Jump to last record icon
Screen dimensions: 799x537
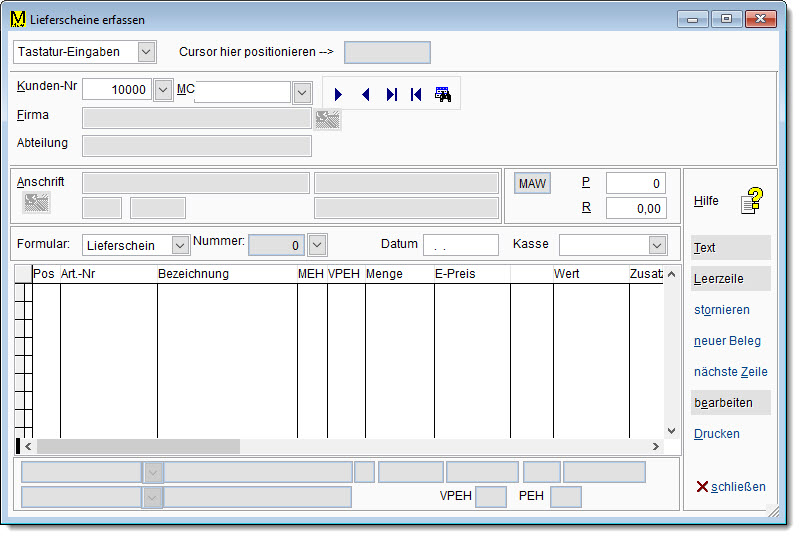[391, 94]
